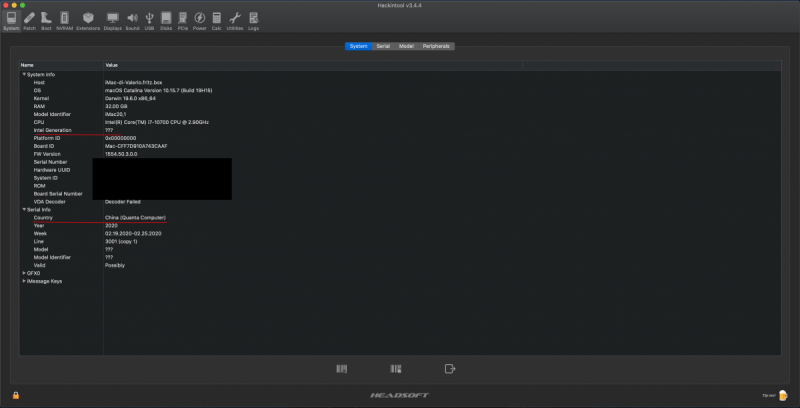Expand the iMessage Keys group
Screen dimensions: 800x408
[24, 281]
